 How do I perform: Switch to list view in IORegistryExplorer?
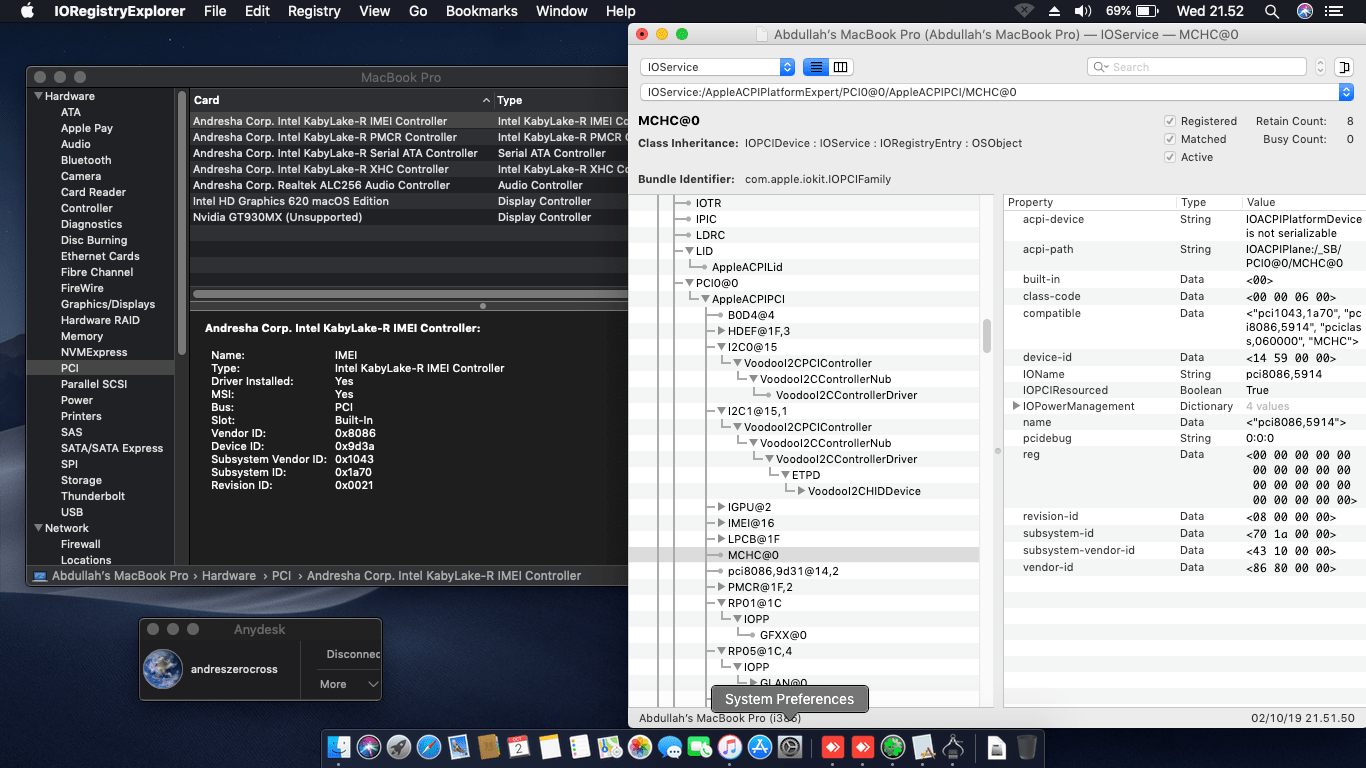pos(816,67)
